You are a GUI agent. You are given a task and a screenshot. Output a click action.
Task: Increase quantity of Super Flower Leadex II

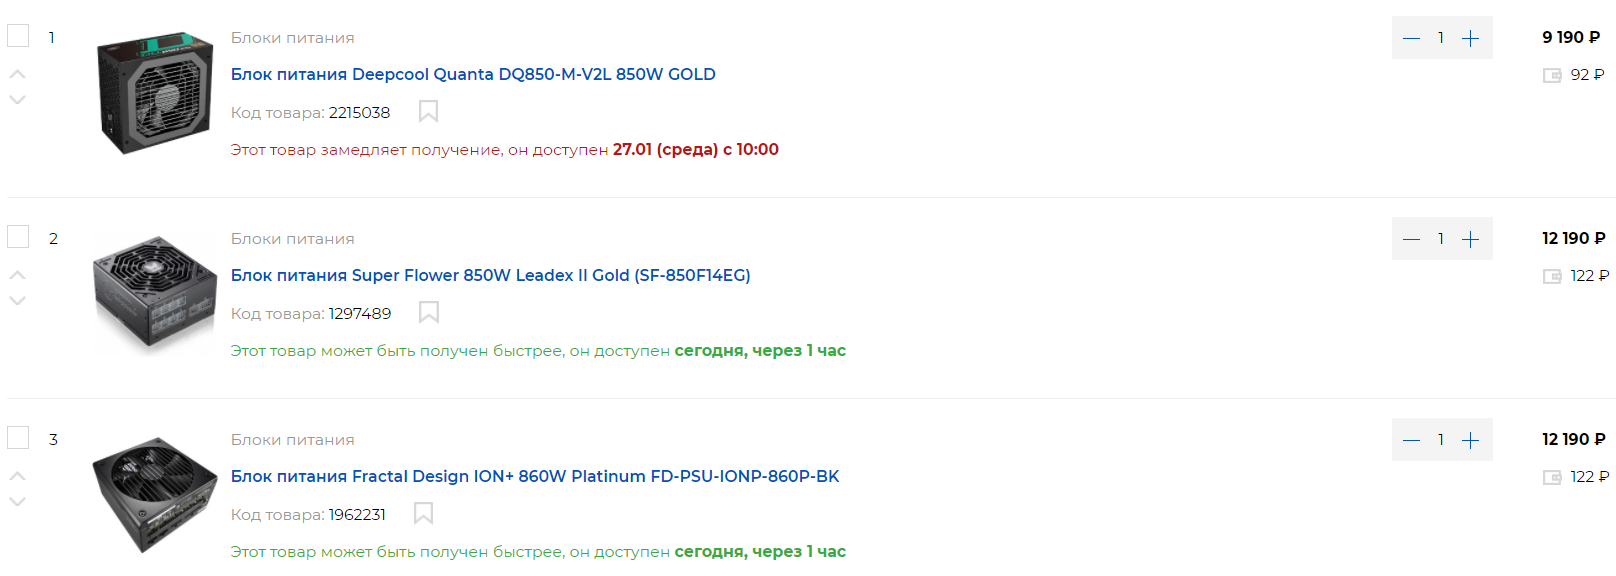pyautogui.click(x=1470, y=240)
